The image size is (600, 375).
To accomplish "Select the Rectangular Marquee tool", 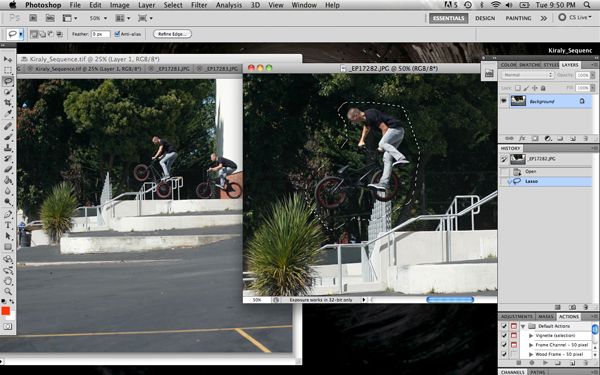I will 8,70.
